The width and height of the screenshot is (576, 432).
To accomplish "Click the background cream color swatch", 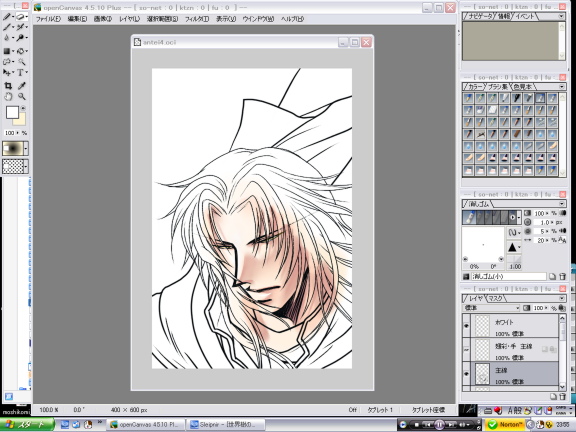I will pyautogui.click(x=21, y=120).
